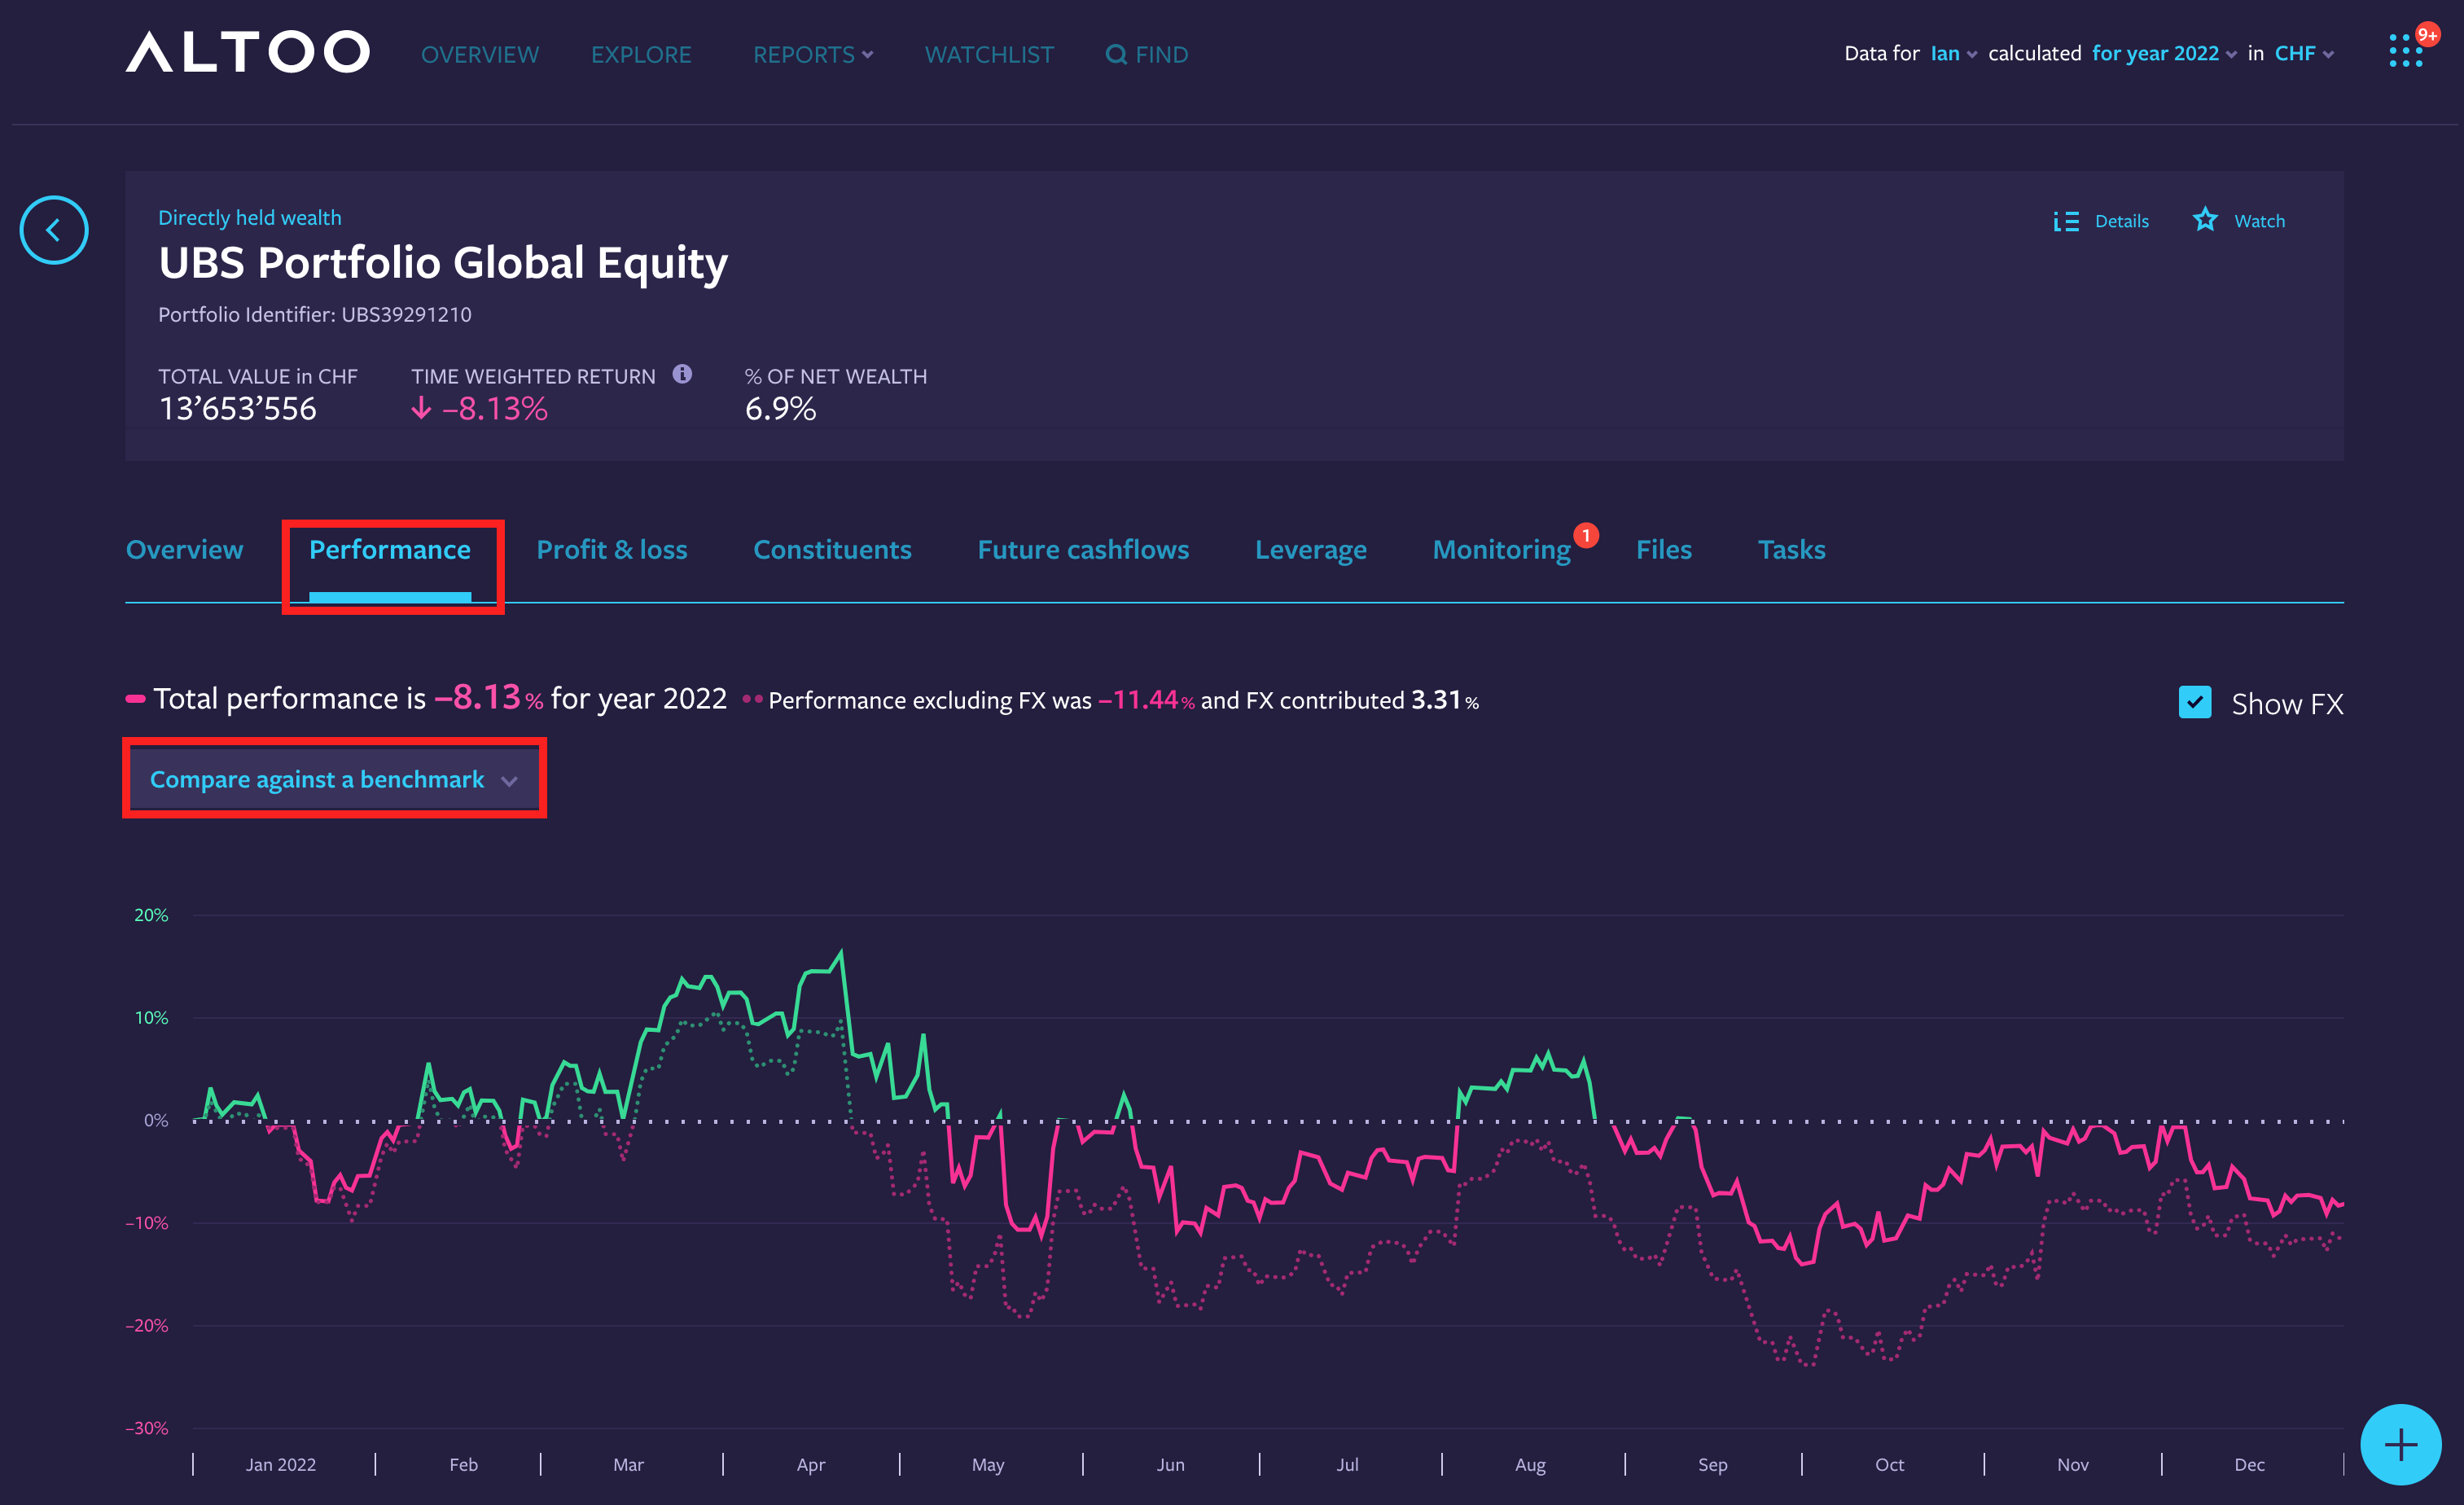This screenshot has width=2464, height=1505.
Task: Open the Constituents tab
Action: click(x=832, y=550)
